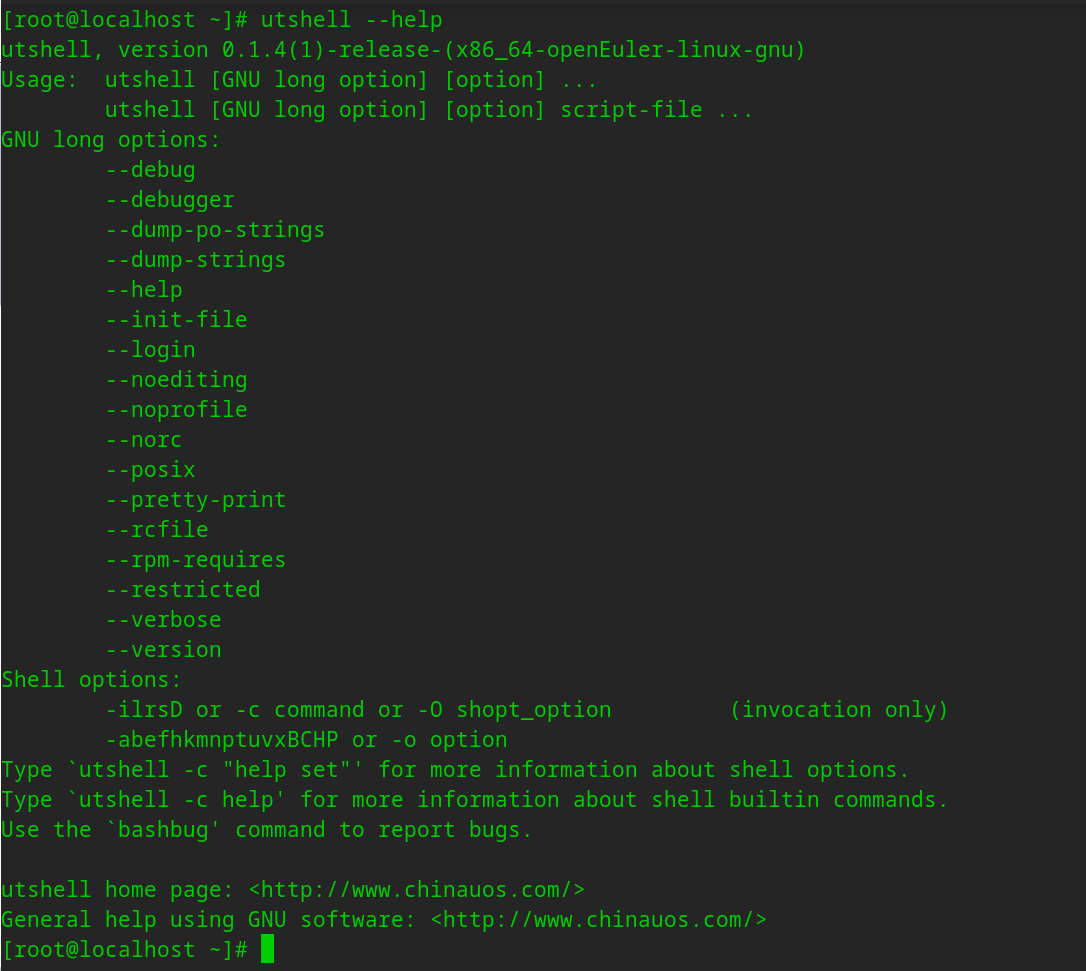Screen dimensions: 1086x971
Task: Select the --rpm-requires option text
Action: (x=196, y=560)
